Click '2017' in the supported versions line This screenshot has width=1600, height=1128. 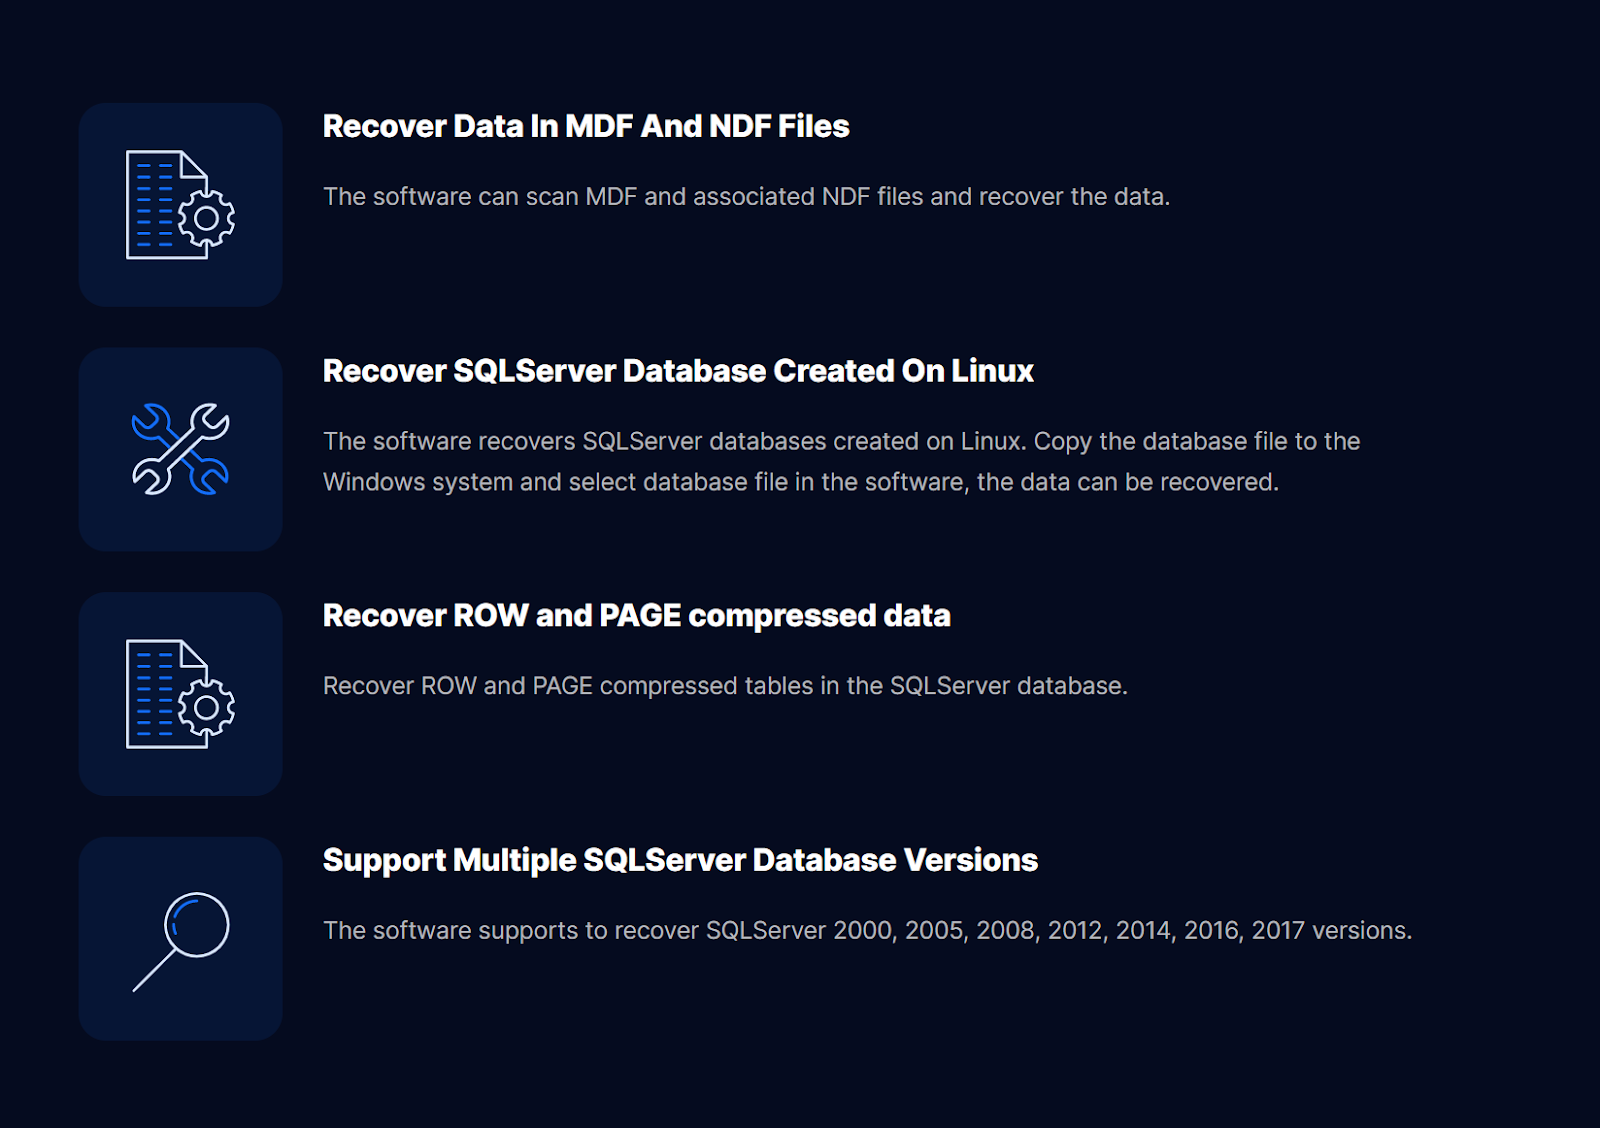click(x=1276, y=930)
